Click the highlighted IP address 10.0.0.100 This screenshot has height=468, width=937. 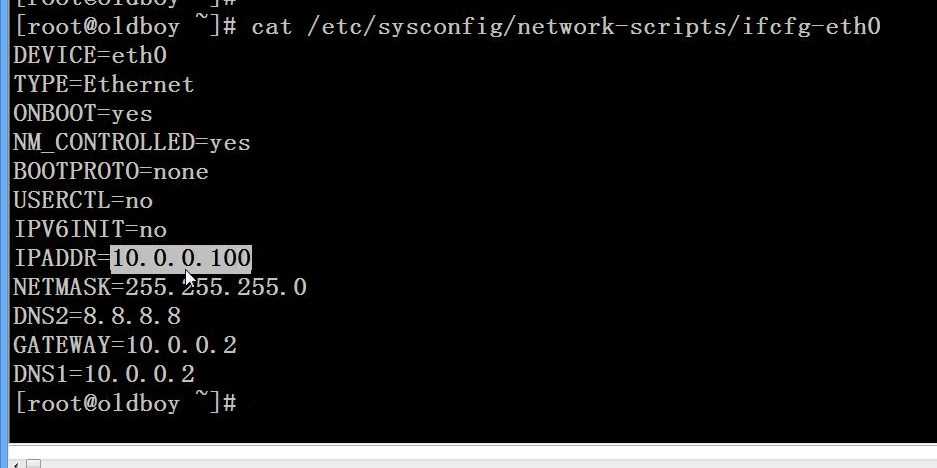(x=181, y=259)
